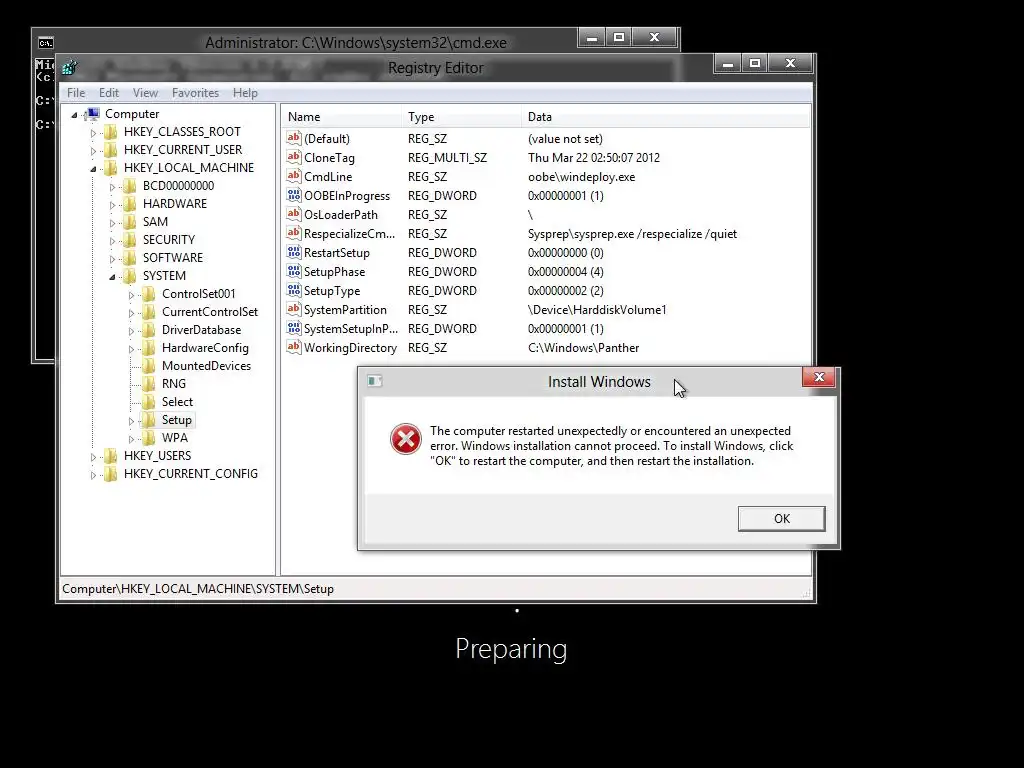Click the SetupPhase DWORD icon

point(294,270)
